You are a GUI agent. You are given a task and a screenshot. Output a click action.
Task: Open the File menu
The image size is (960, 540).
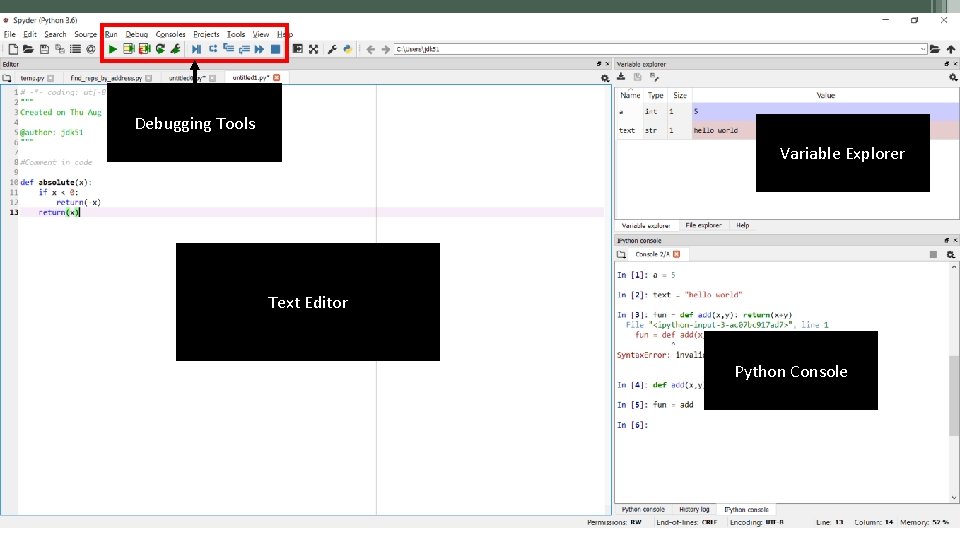[10, 34]
